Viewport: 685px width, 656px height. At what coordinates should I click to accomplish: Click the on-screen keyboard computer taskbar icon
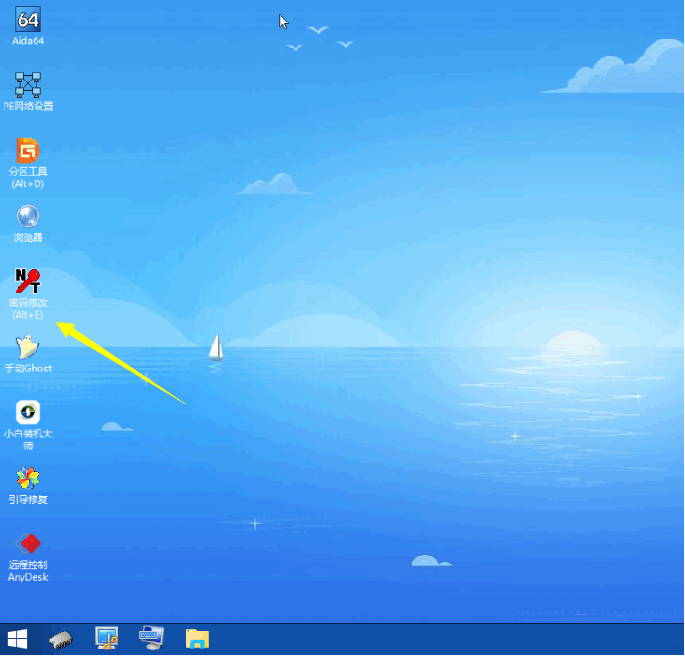(x=152, y=638)
